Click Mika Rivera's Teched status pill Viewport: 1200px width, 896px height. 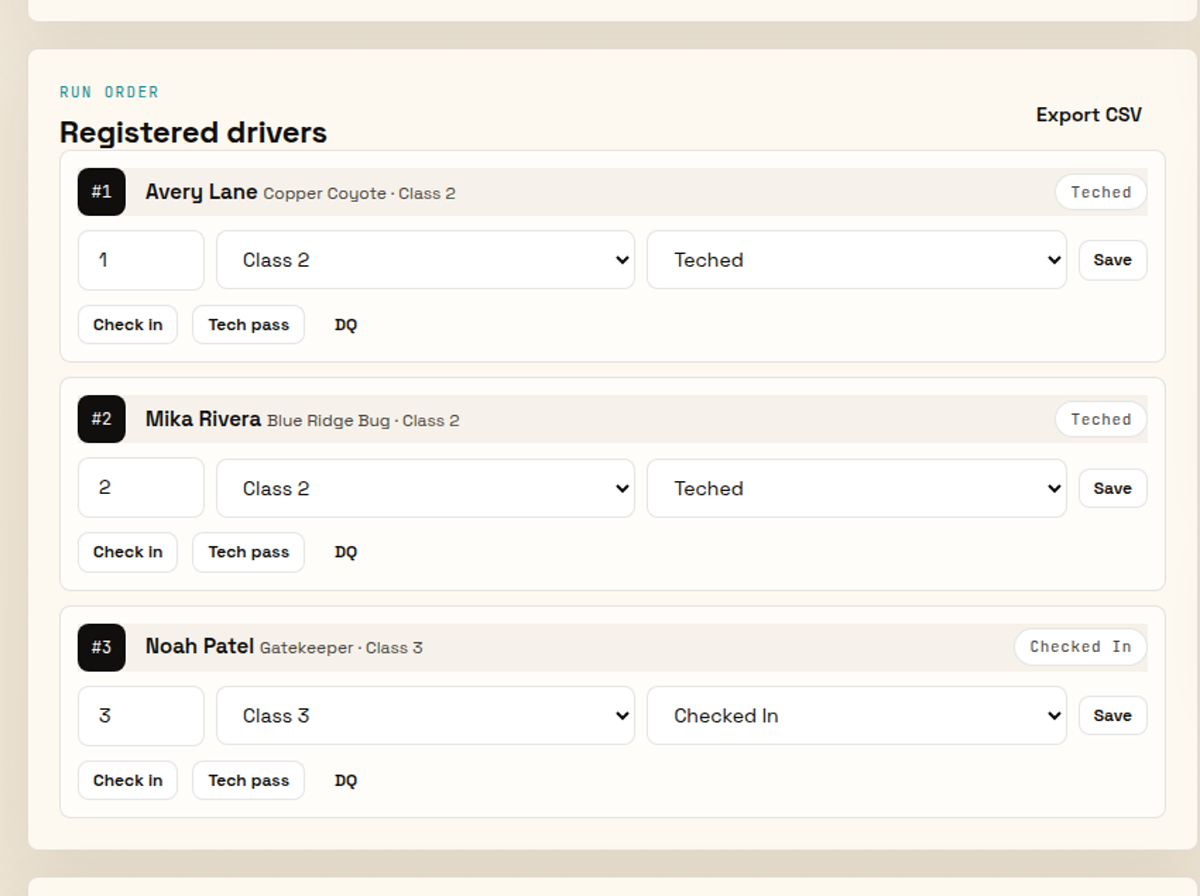pyautogui.click(x=1101, y=419)
